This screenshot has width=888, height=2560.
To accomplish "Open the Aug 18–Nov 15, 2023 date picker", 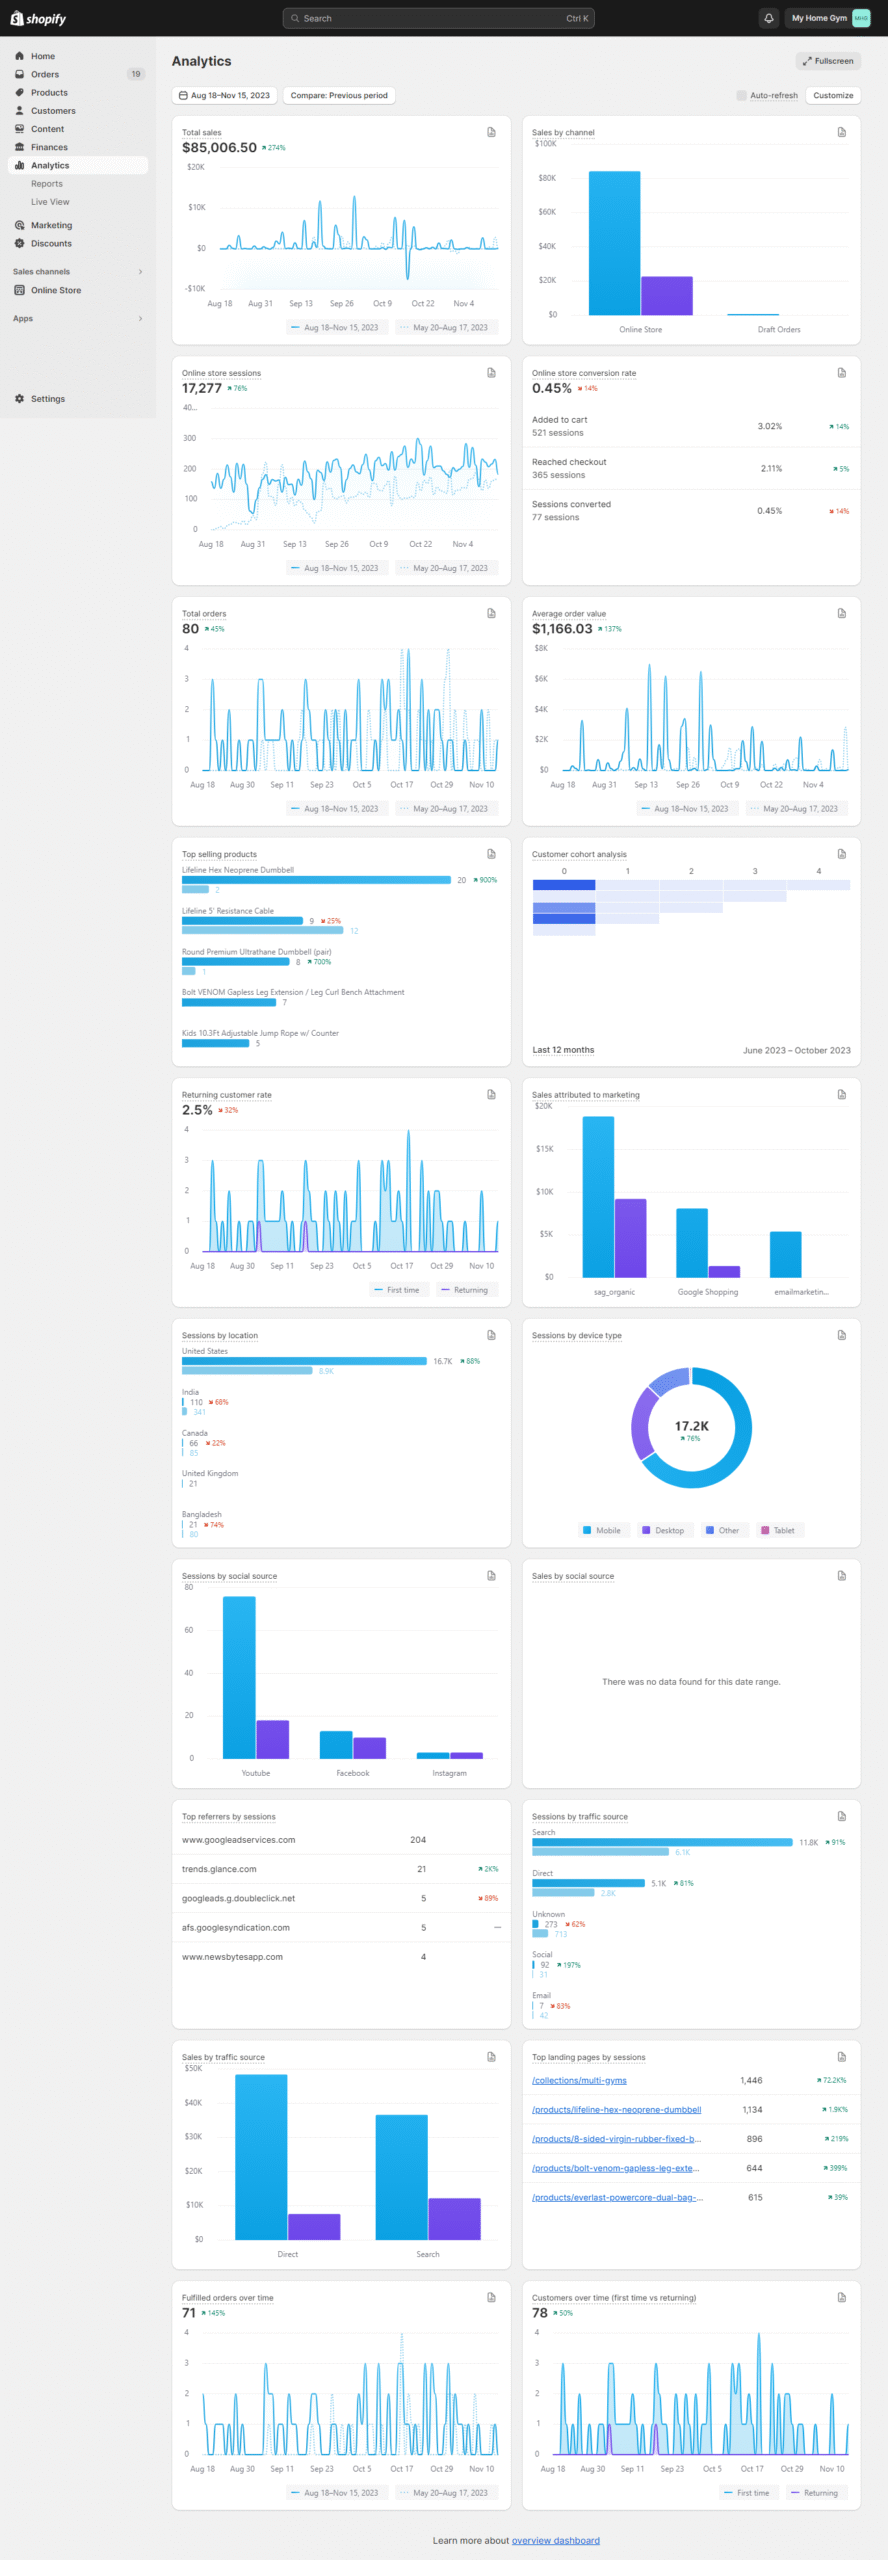I will tap(224, 96).
